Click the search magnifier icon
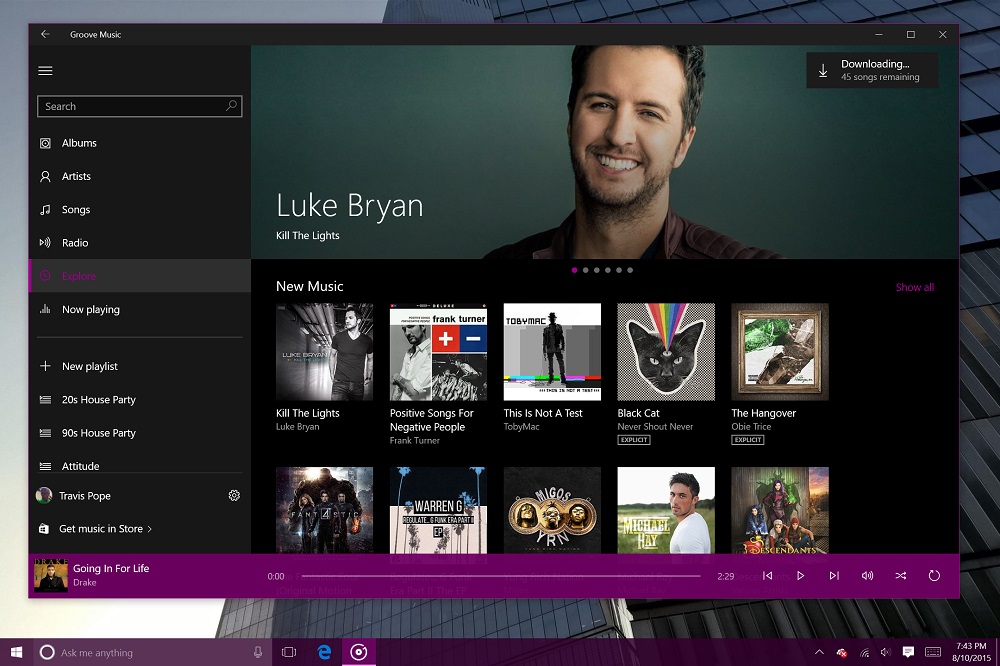The image size is (1000, 666). coord(232,106)
